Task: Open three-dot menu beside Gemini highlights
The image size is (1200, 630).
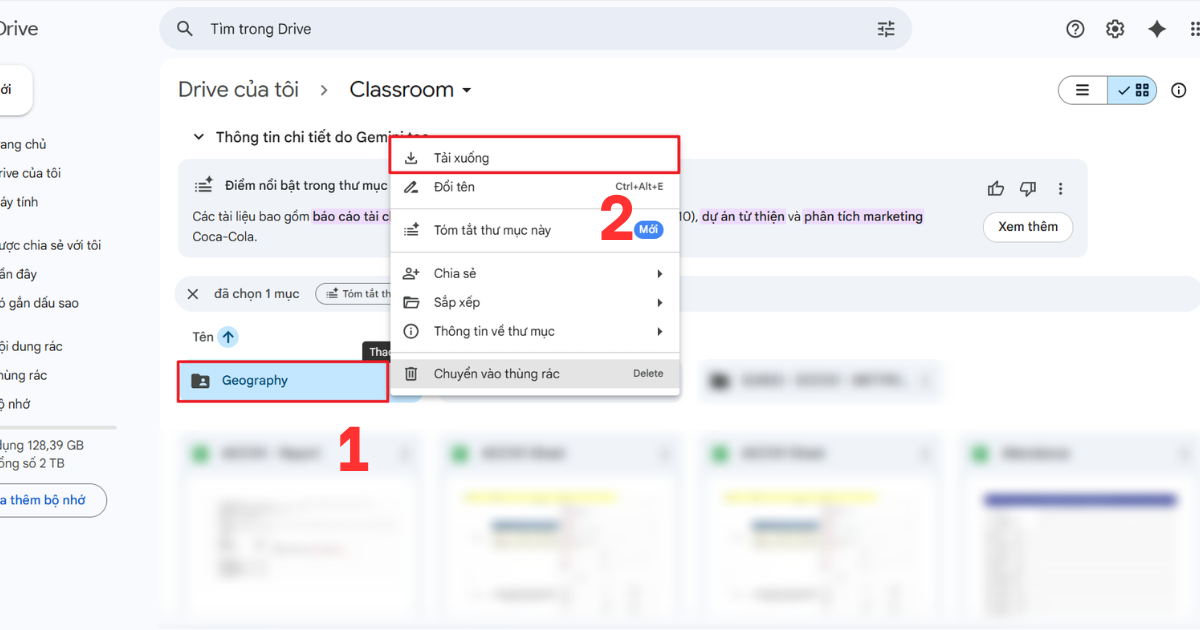Action: tap(1061, 188)
